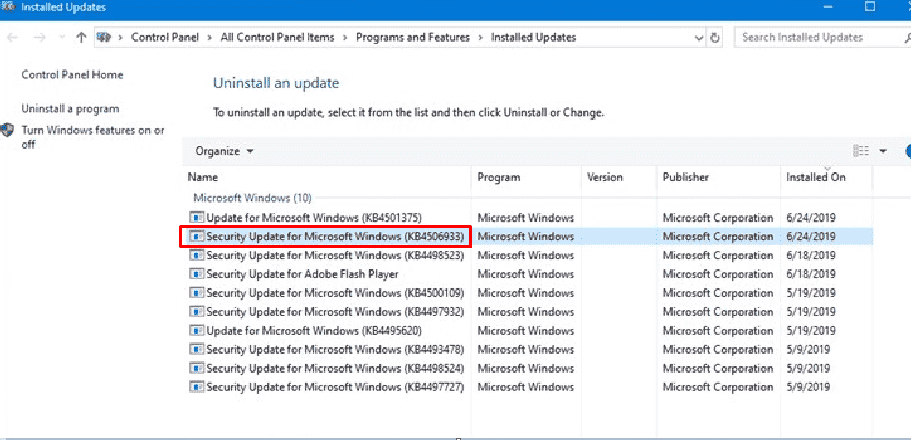Go up one level with Up arrow
The height and width of the screenshot is (440, 911).
point(81,38)
